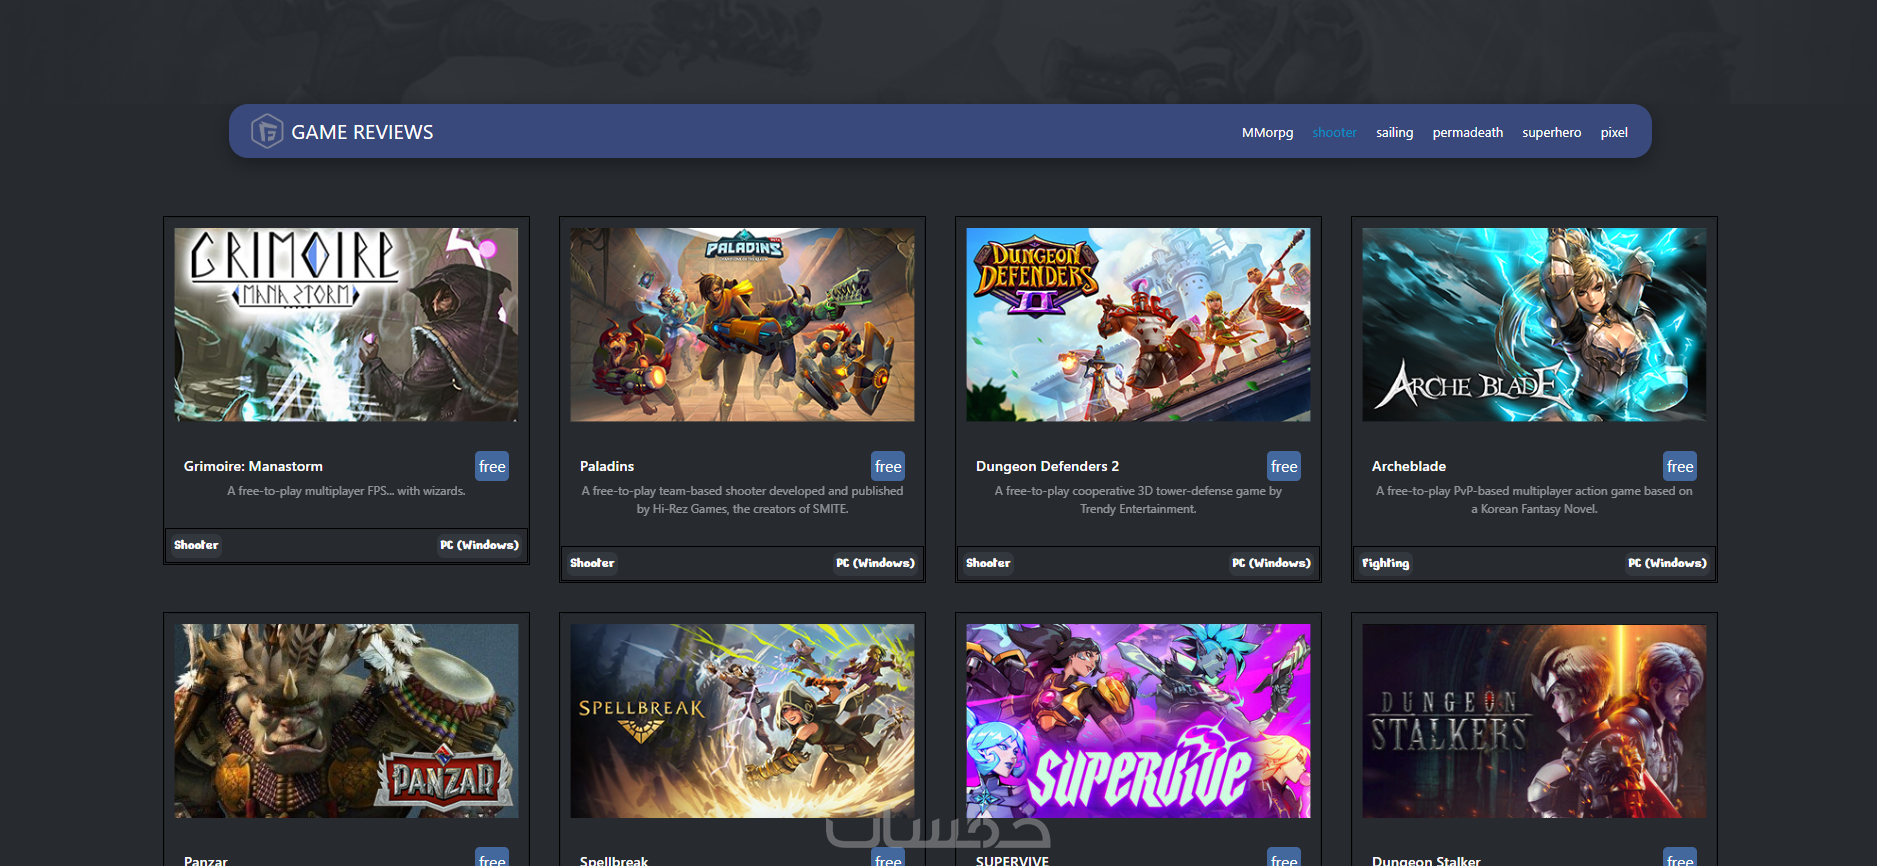Click PC (Windows) tag on Grimoire: Manastorm
1877x866 pixels.
[x=479, y=545]
